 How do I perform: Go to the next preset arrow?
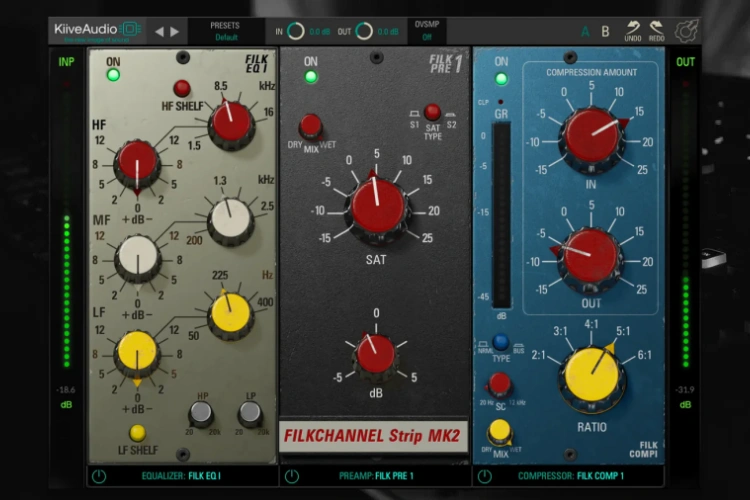pos(175,32)
